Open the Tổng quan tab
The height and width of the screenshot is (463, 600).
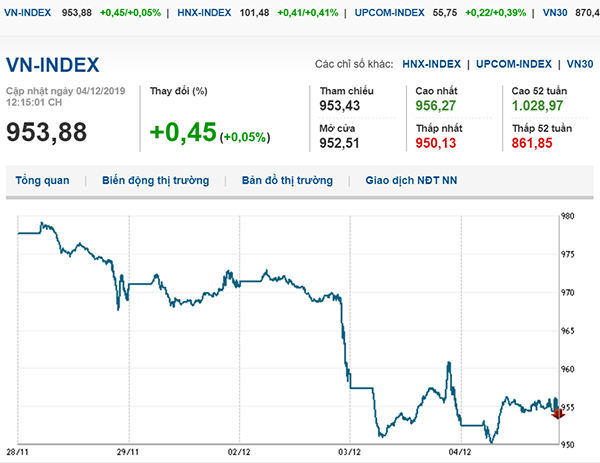click(41, 181)
